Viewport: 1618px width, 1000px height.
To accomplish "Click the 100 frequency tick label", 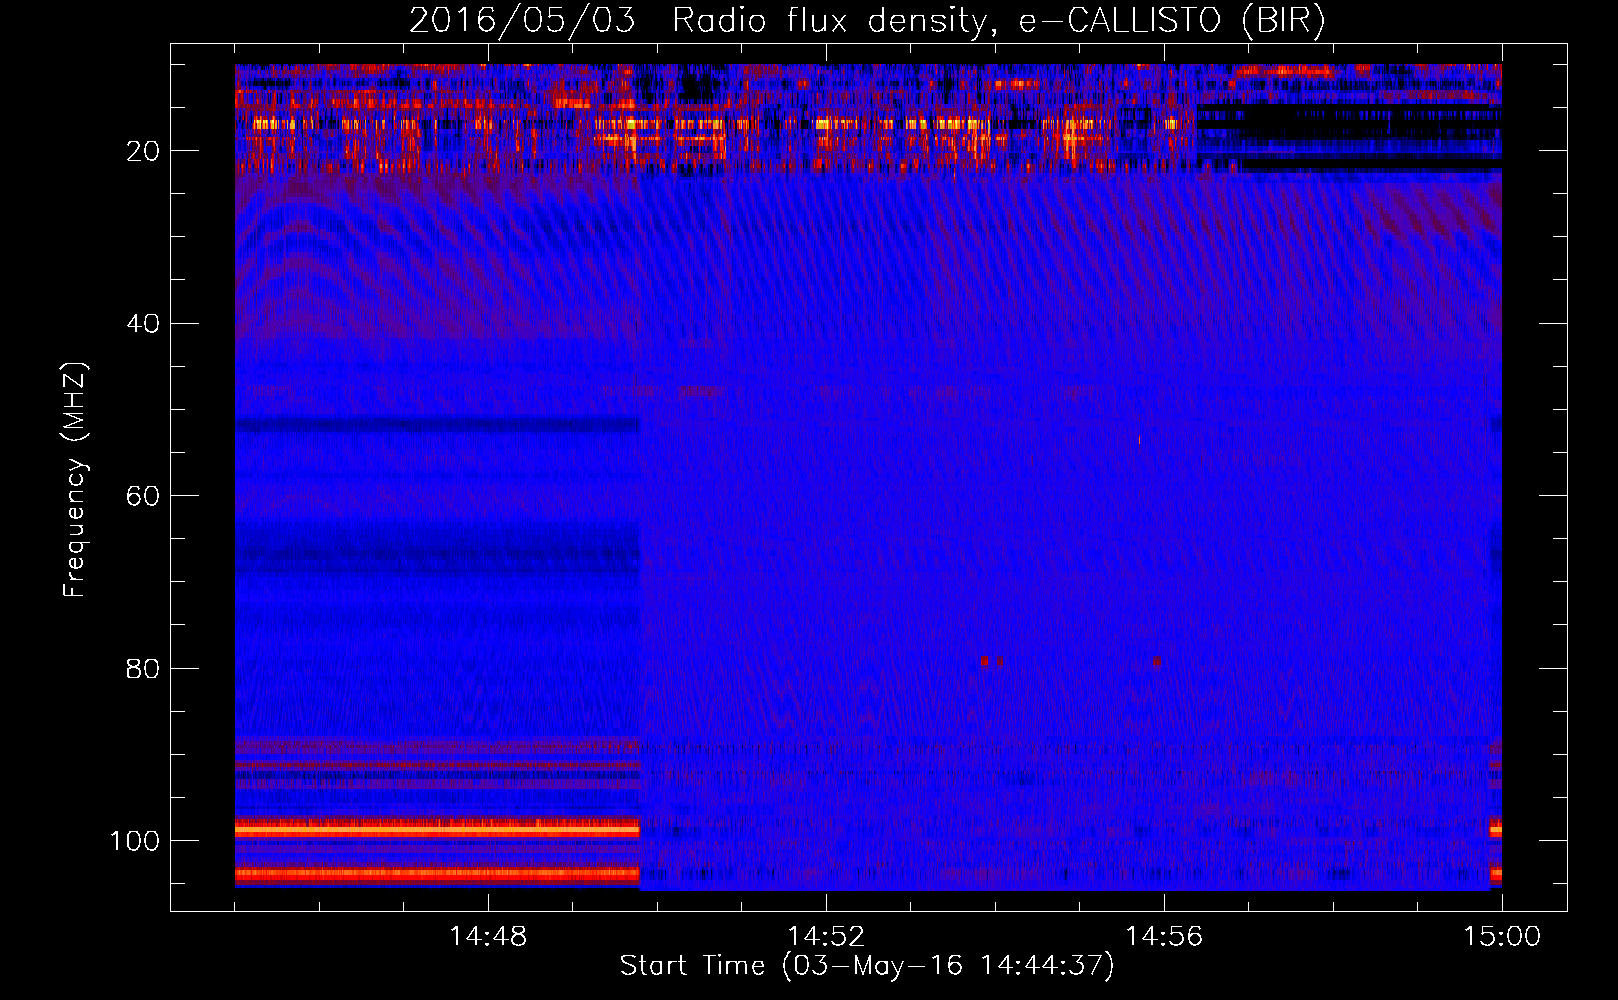I will [x=135, y=841].
